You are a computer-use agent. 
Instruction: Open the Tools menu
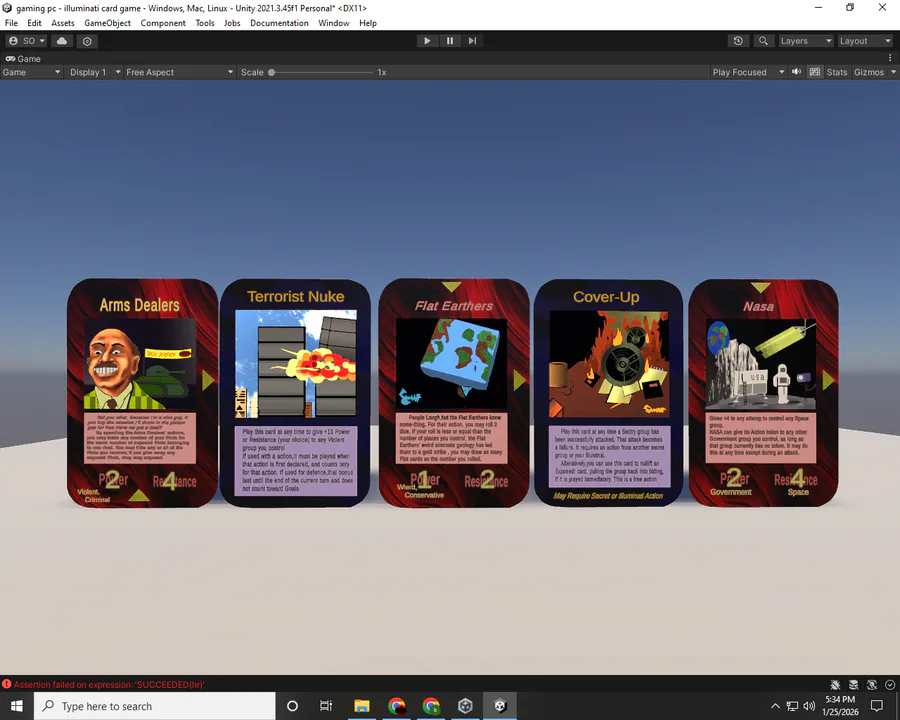tap(205, 23)
